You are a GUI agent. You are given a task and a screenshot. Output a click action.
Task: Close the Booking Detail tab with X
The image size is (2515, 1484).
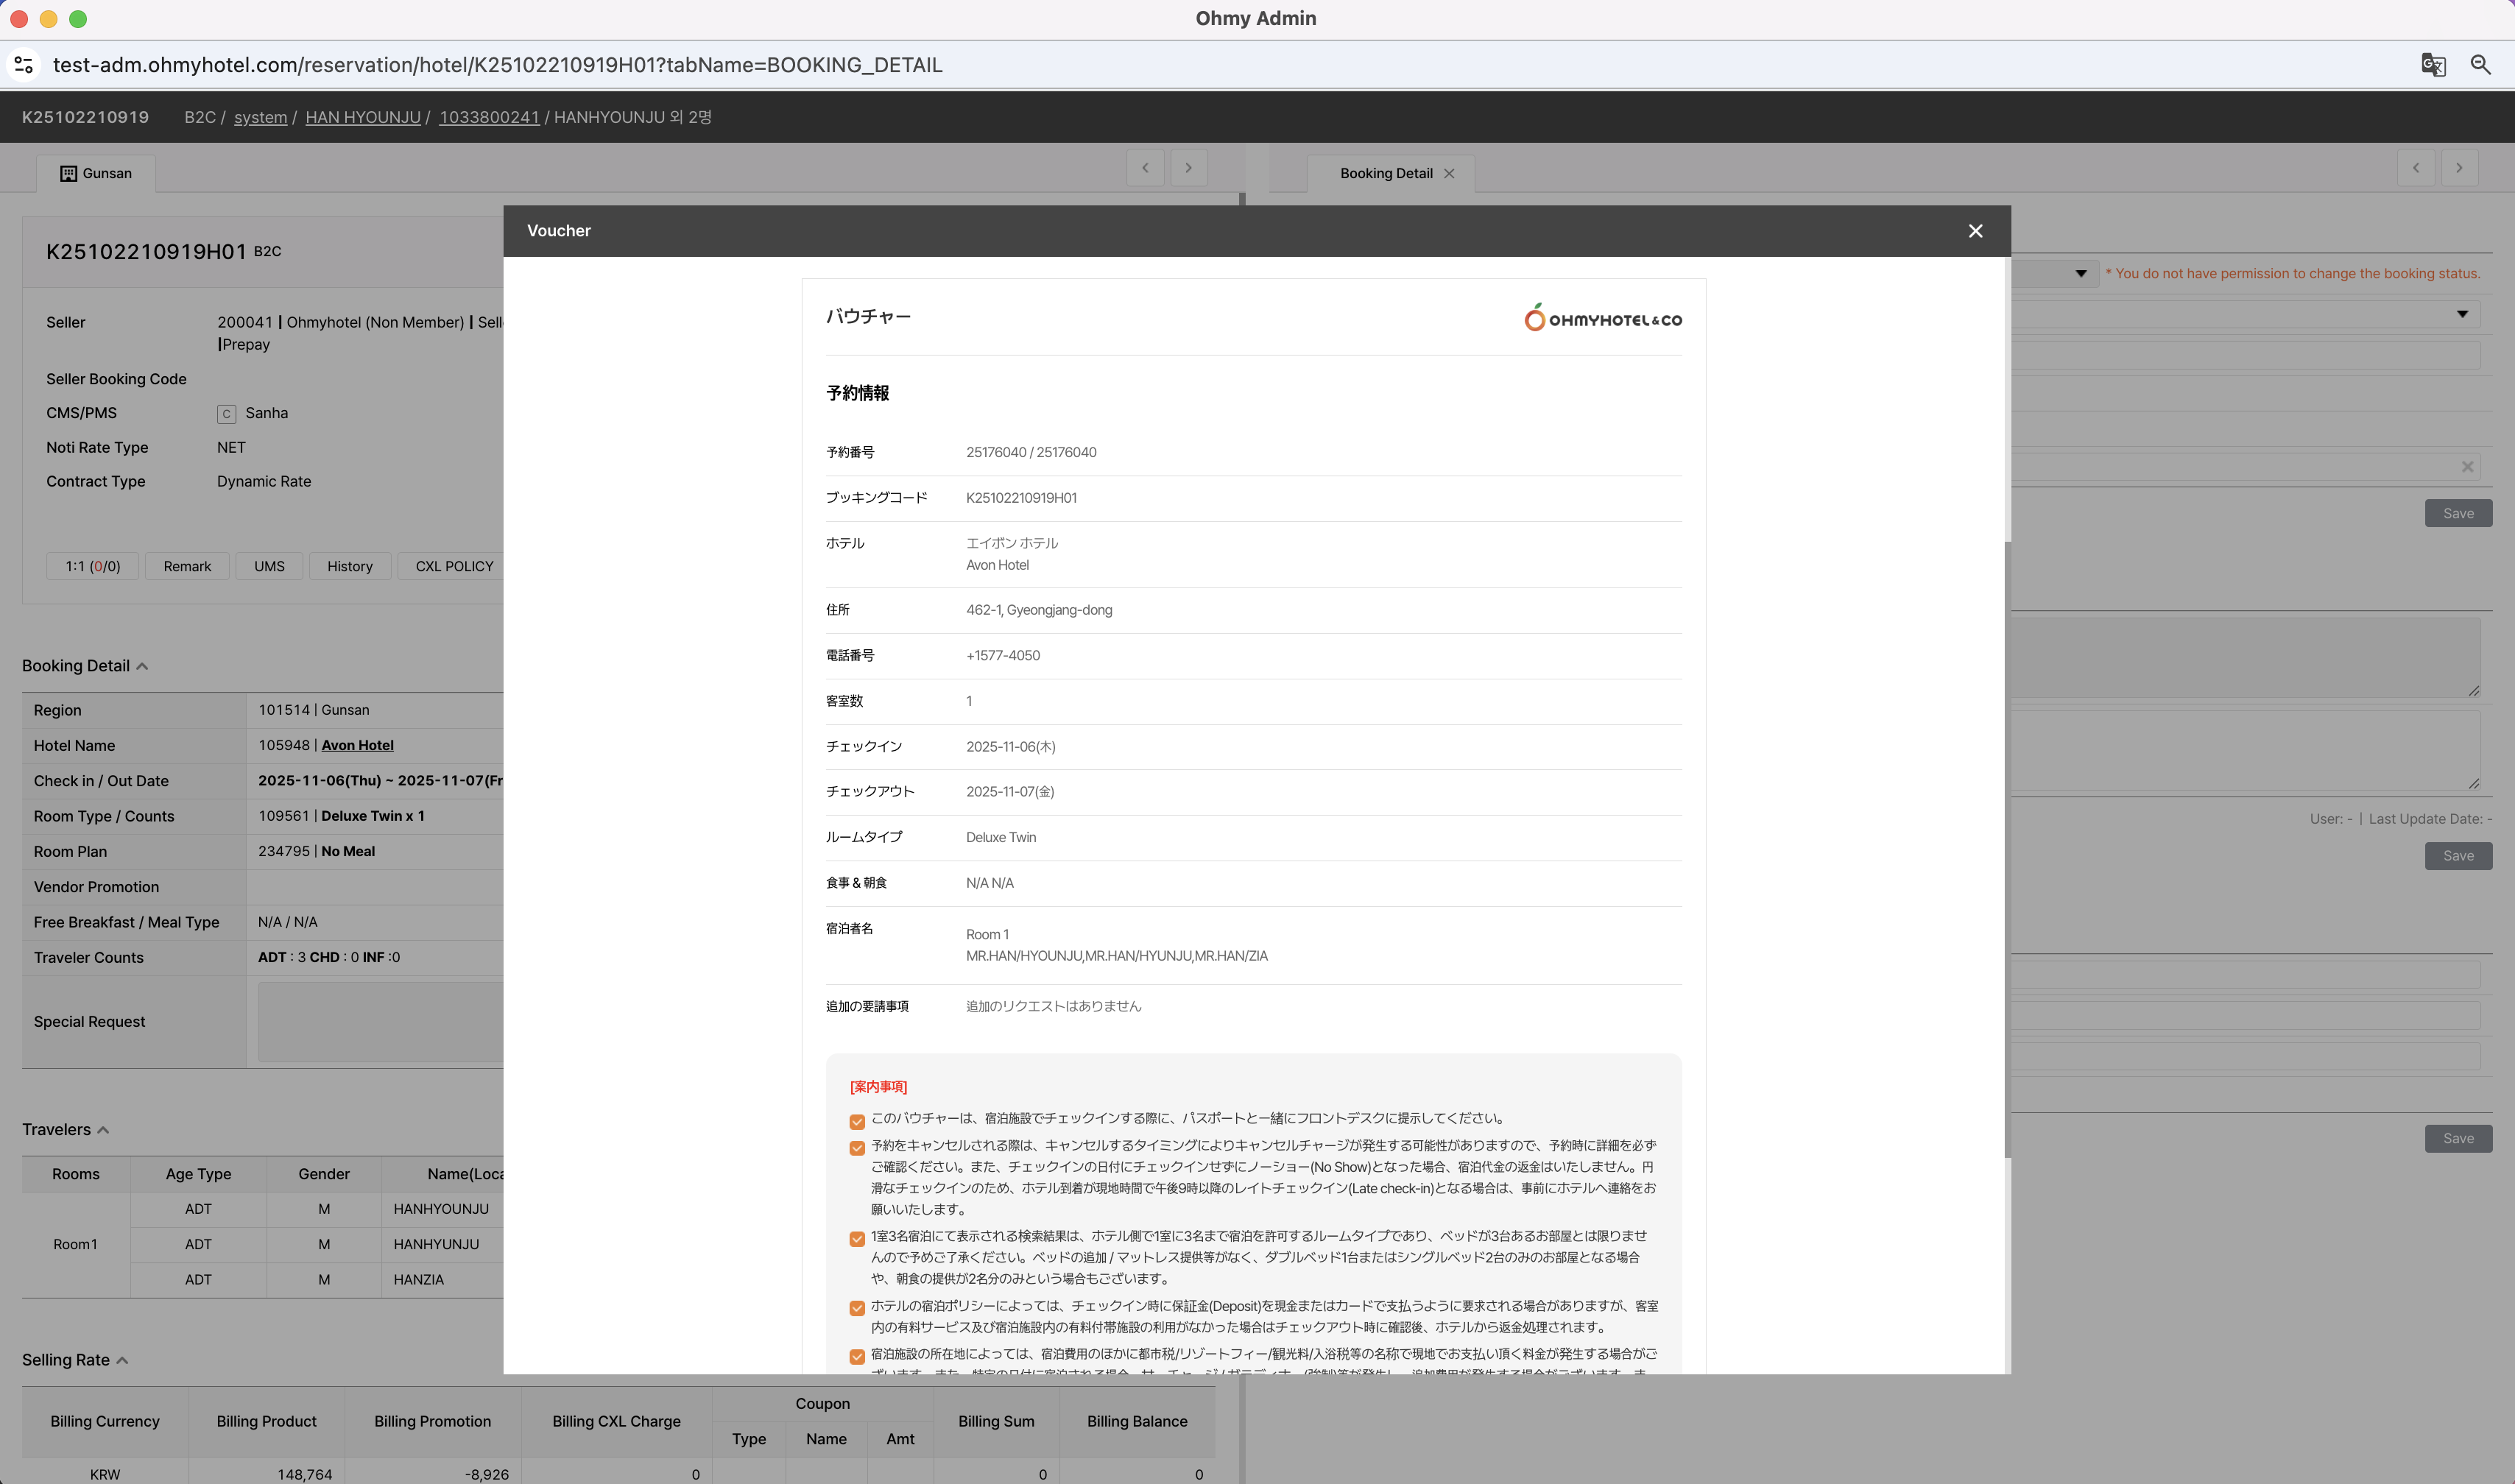1449,174
